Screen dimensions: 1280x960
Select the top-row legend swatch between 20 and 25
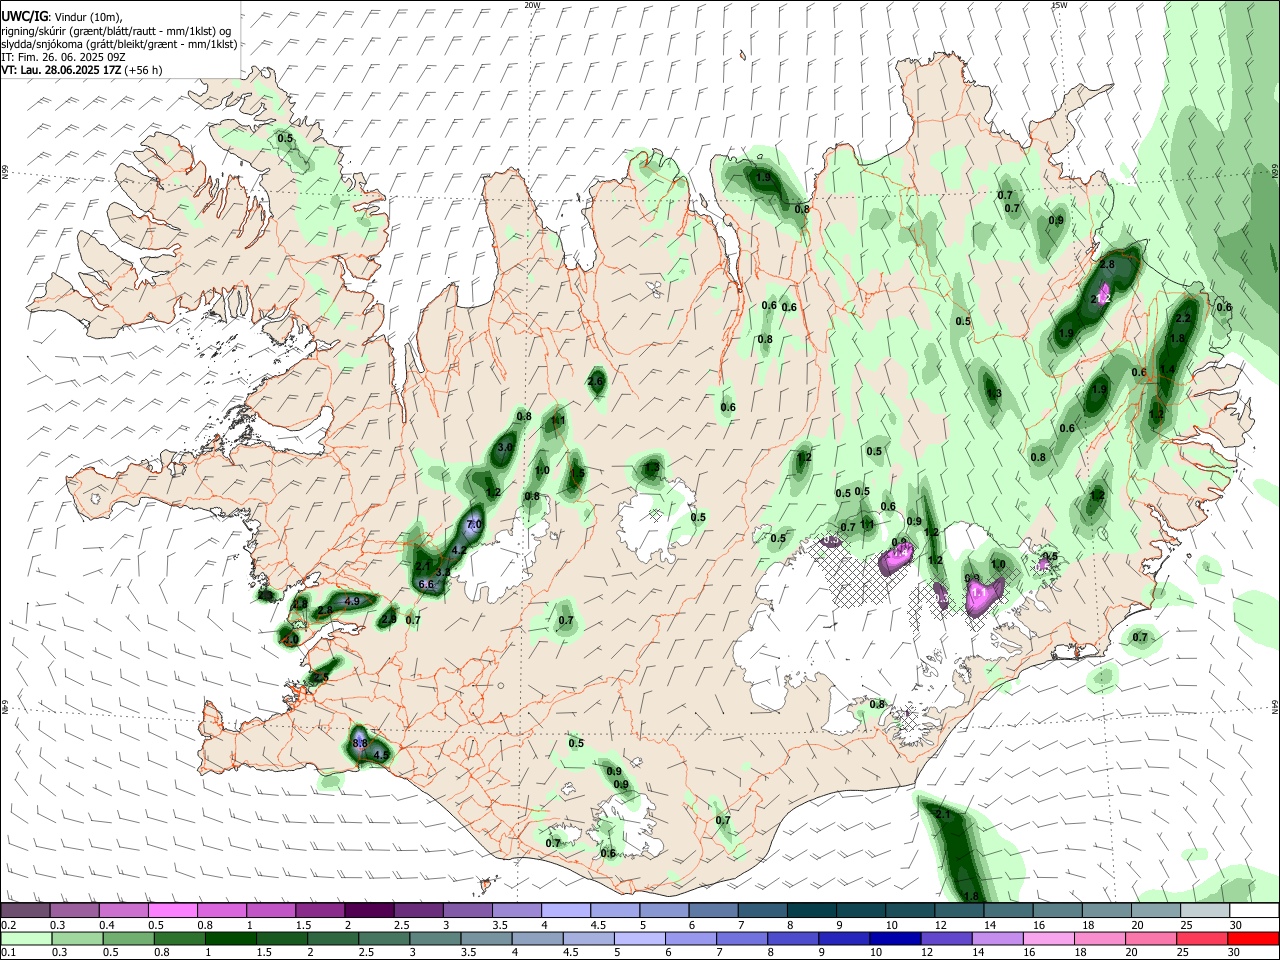[1157, 911]
